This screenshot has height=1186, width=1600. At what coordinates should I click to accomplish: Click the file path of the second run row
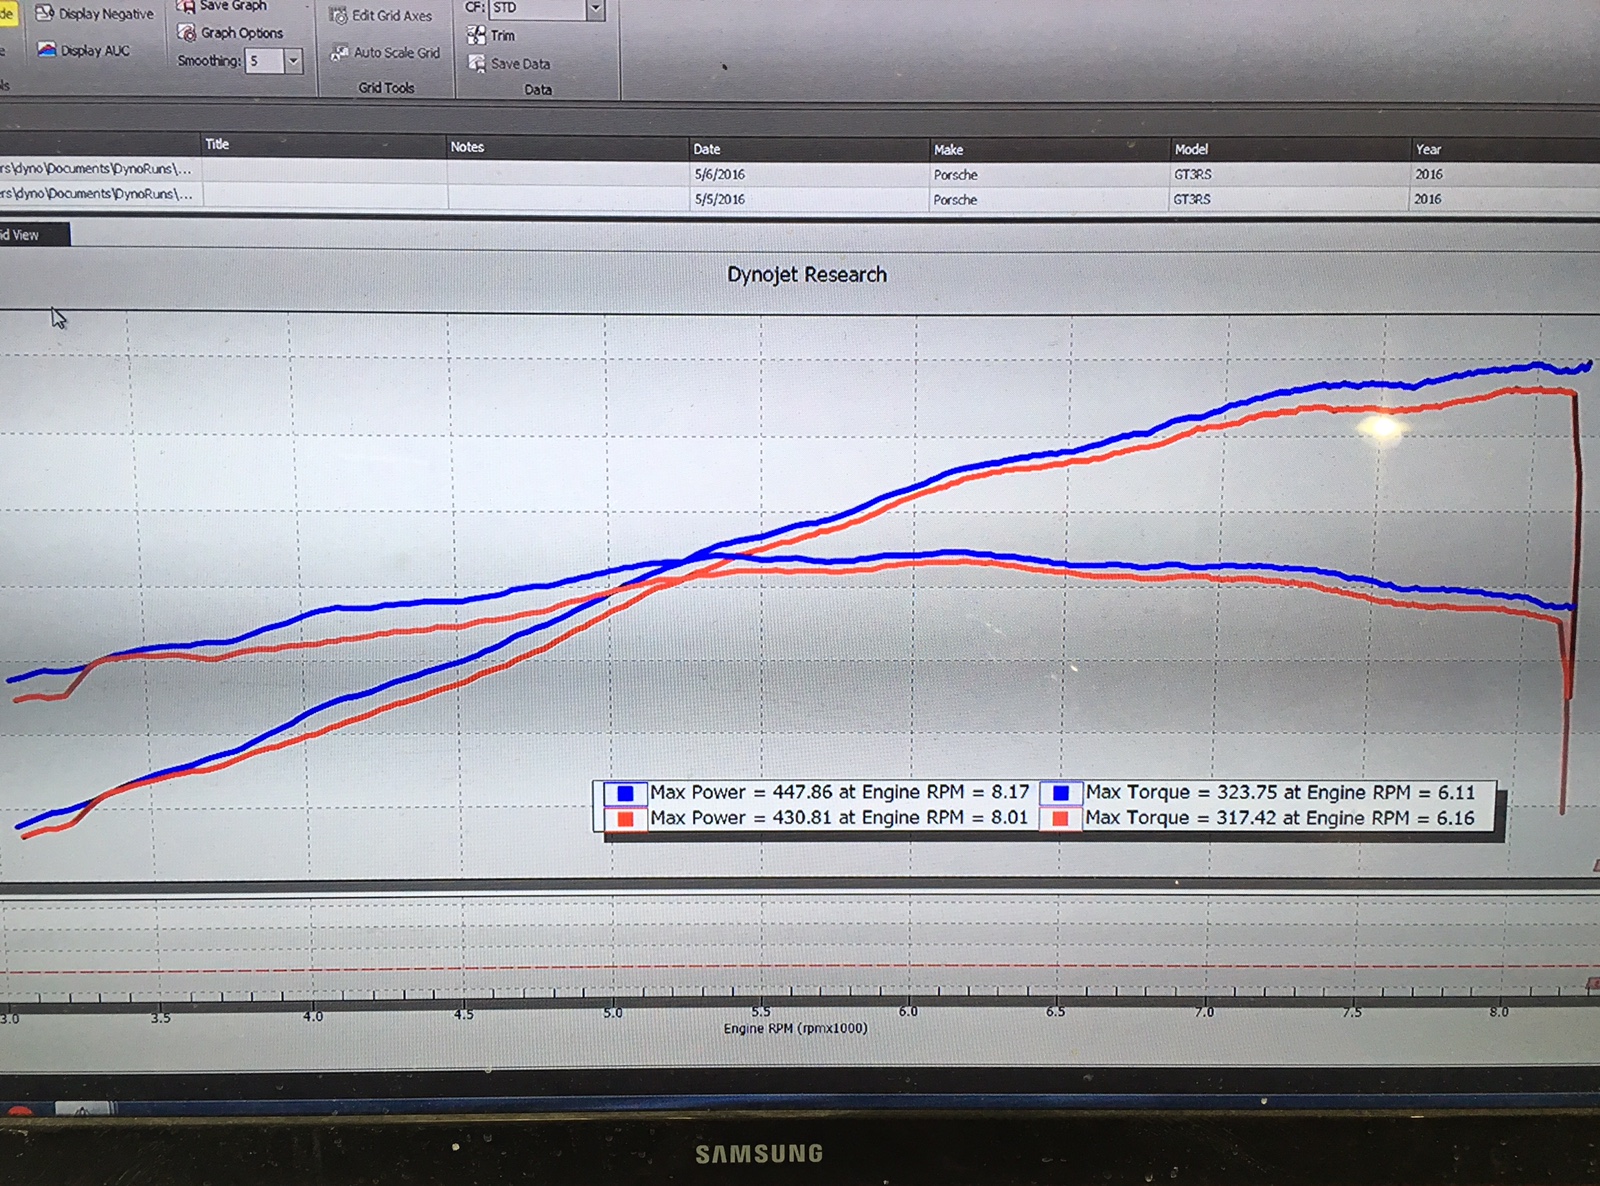[x=96, y=193]
